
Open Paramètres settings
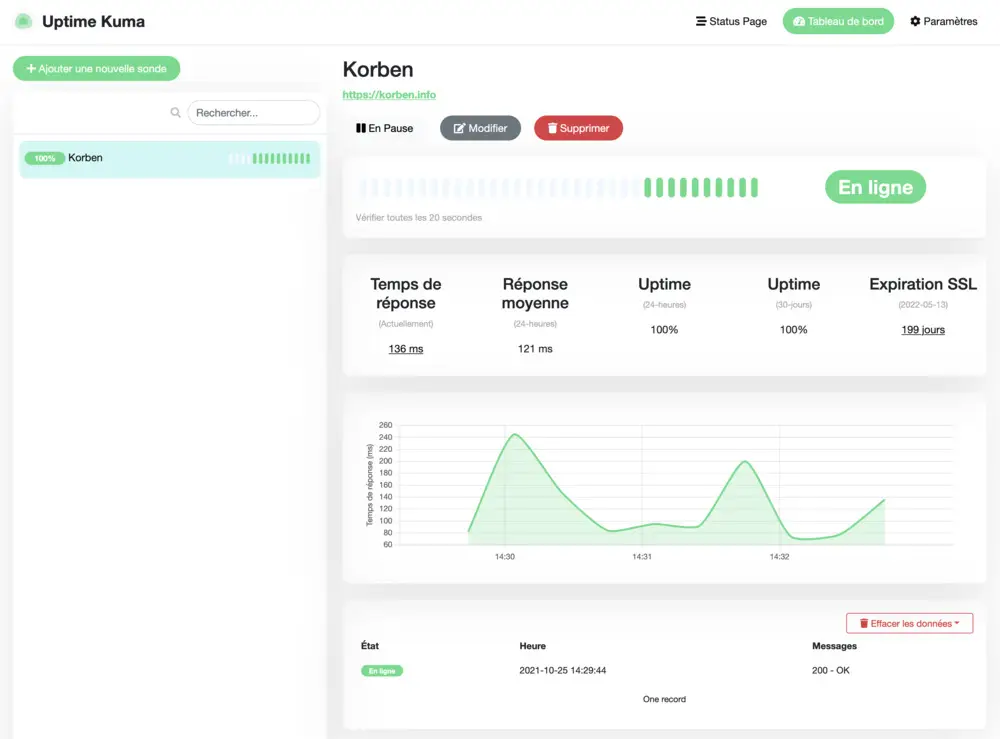coord(943,21)
